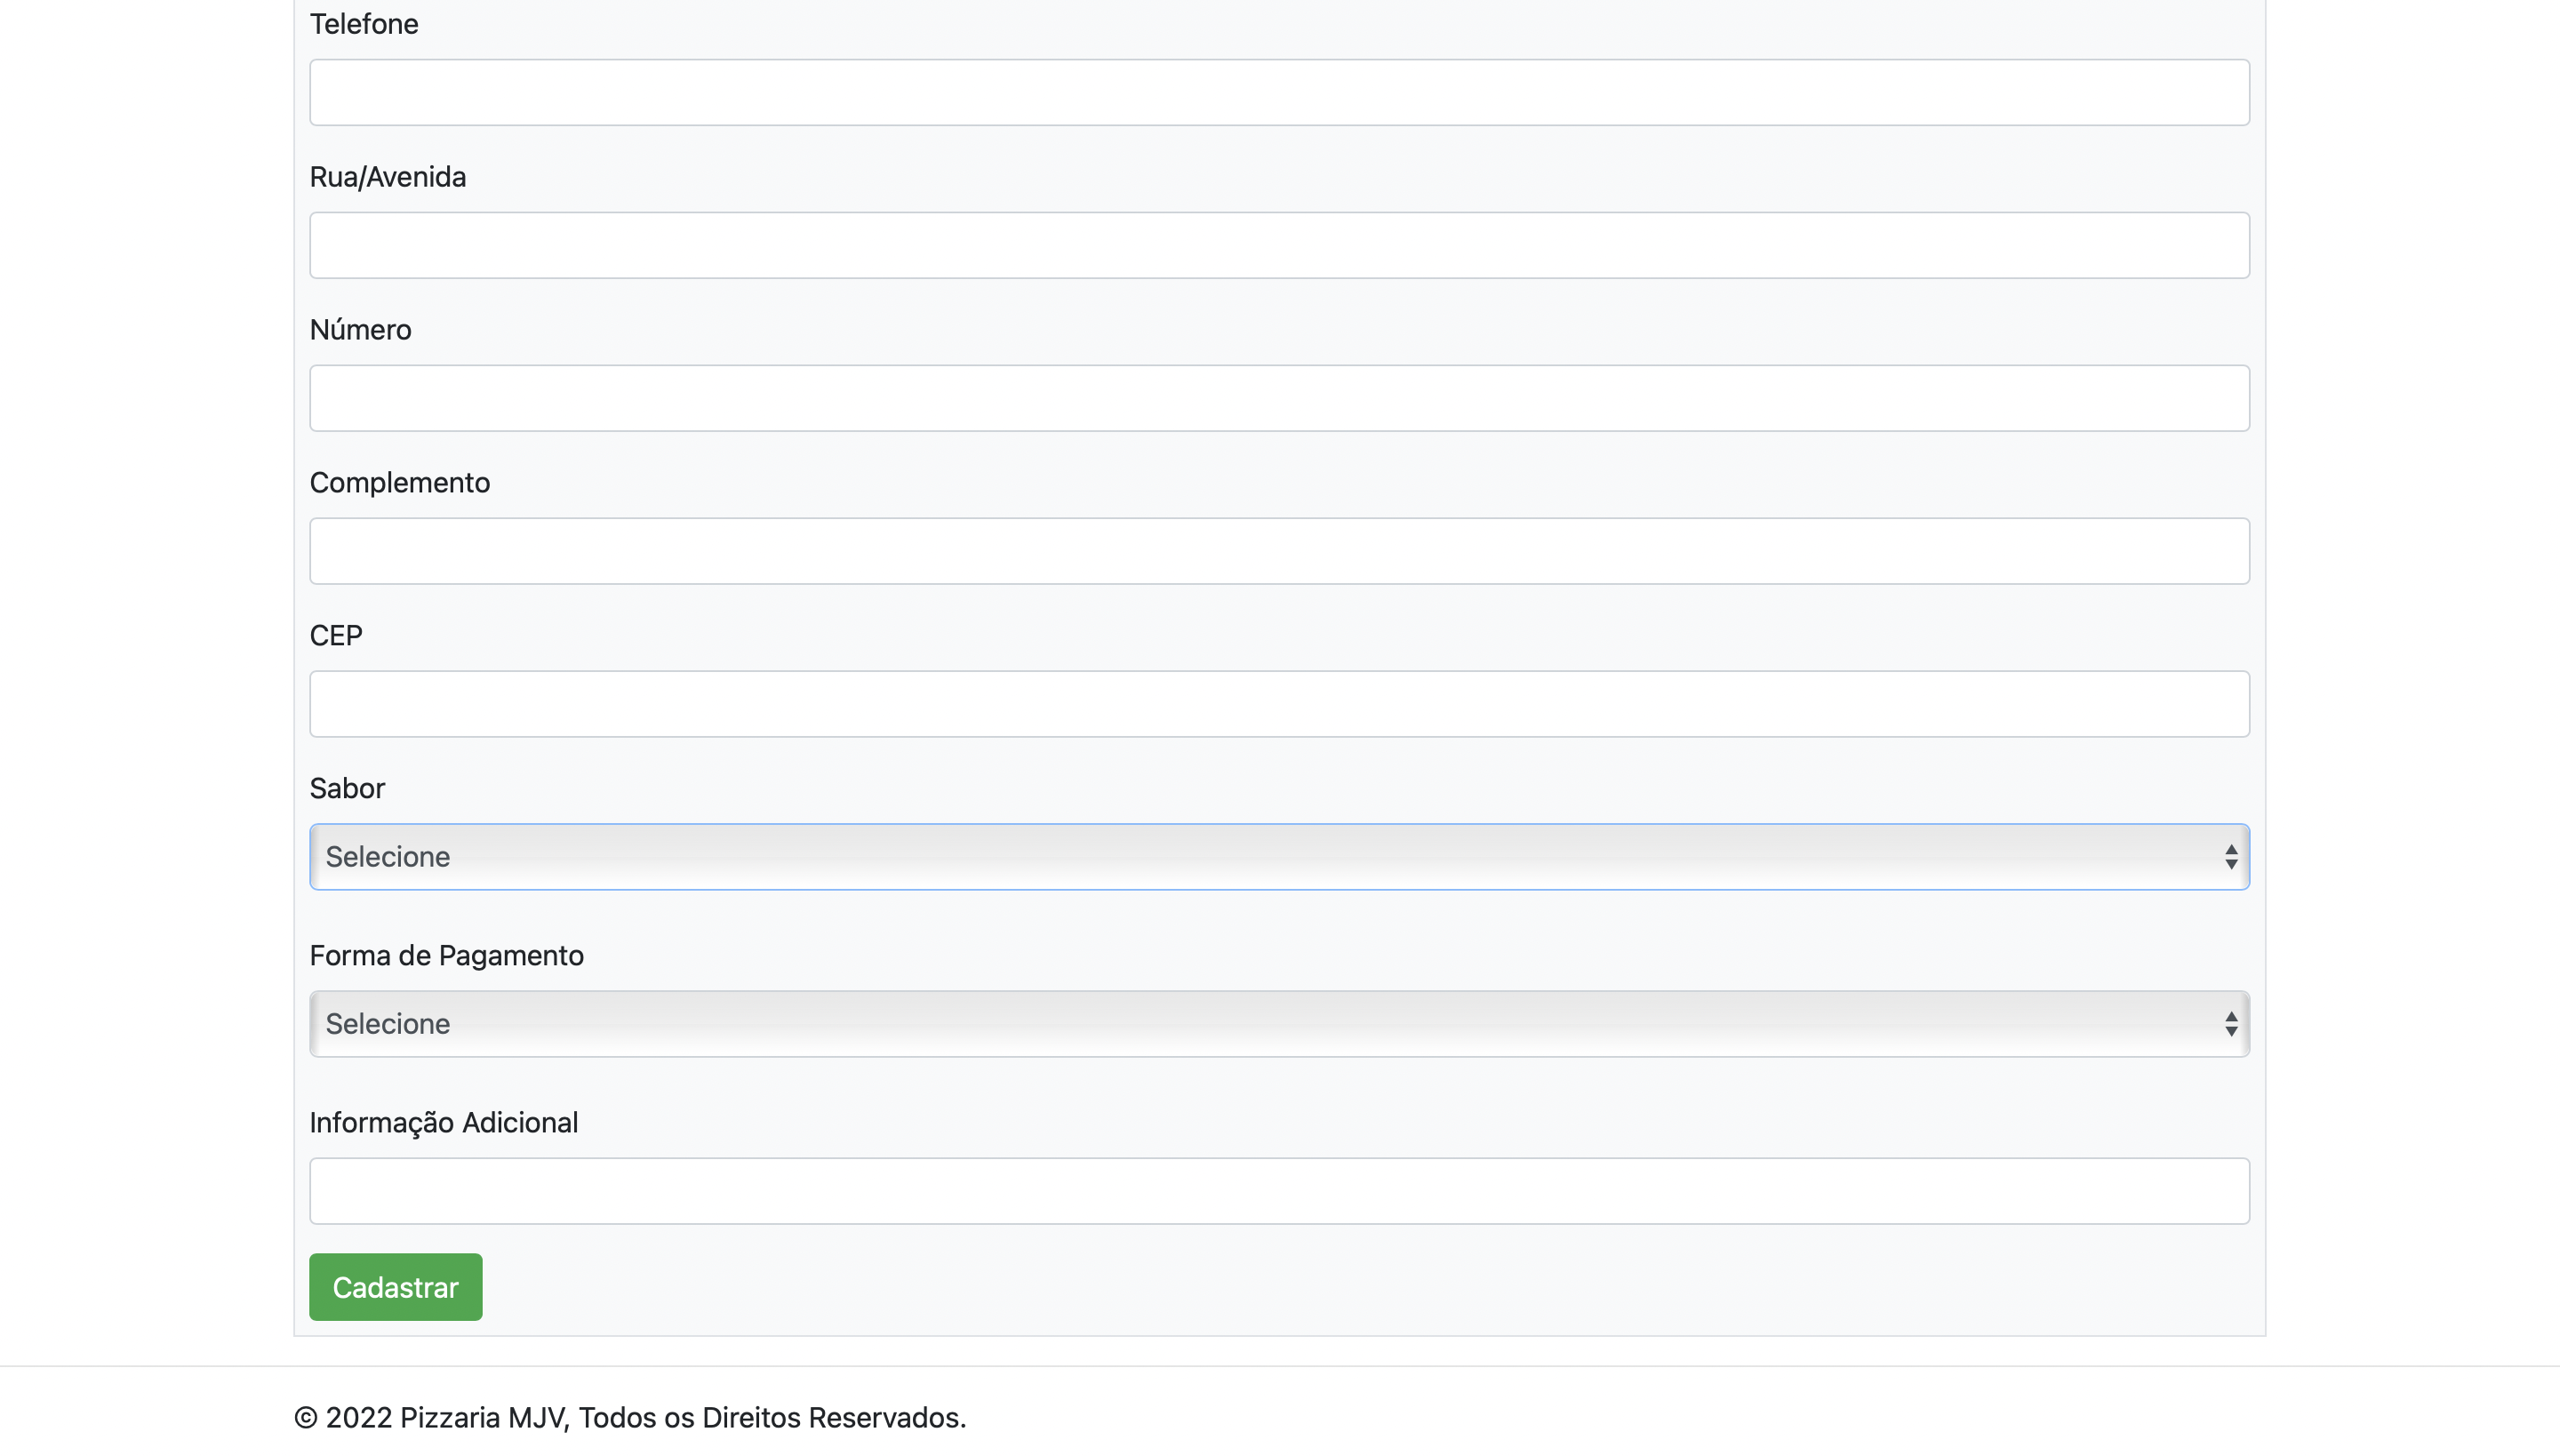The width and height of the screenshot is (2560, 1456).
Task: Click the Rua/Avenida label
Action: [388, 176]
